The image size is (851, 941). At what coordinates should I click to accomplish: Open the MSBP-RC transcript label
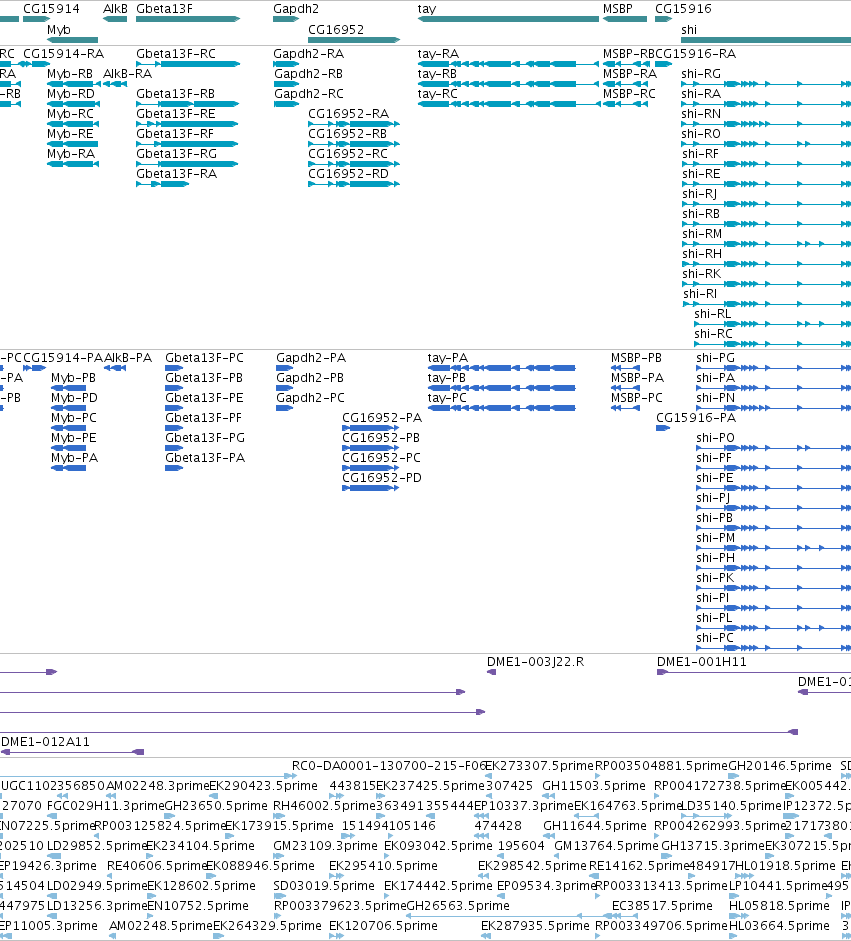(x=629, y=94)
